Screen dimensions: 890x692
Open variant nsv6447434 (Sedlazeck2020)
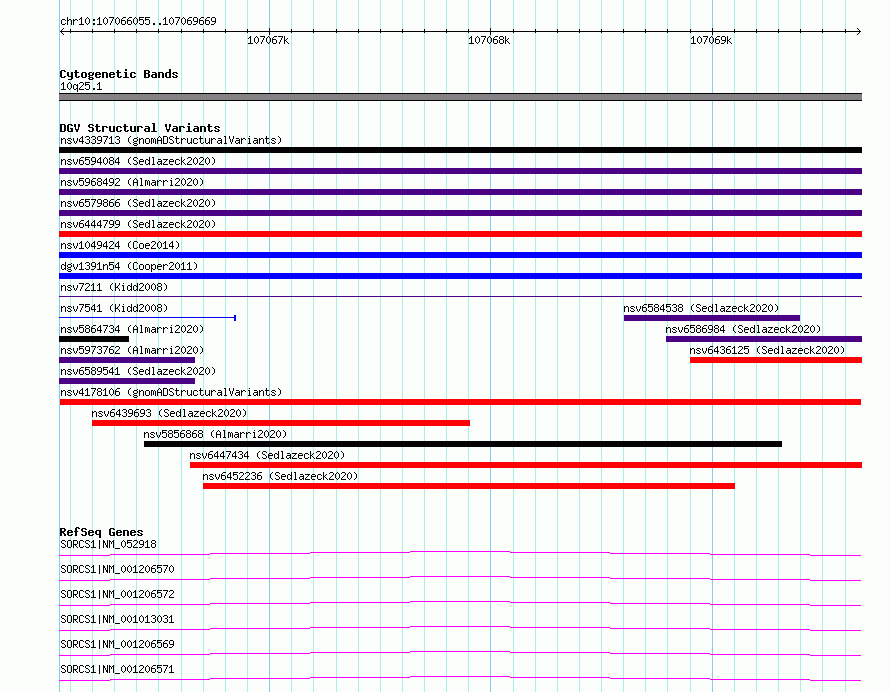pos(267,455)
